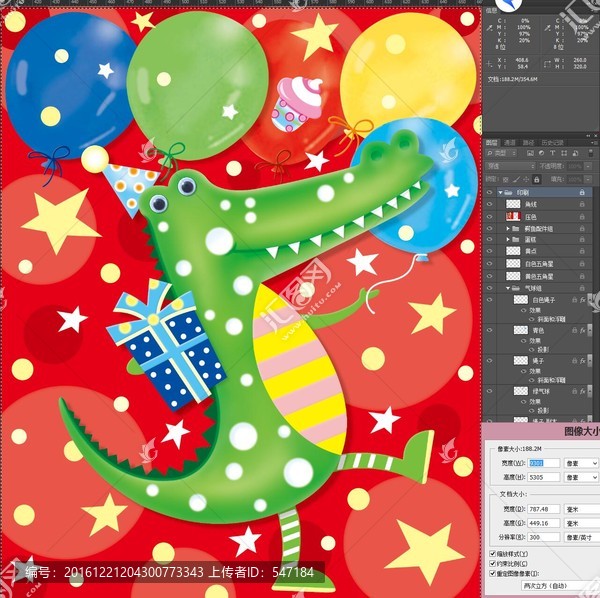Switch to 路径 paths tab
The height and width of the screenshot is (598, 600).
[528, 143]
